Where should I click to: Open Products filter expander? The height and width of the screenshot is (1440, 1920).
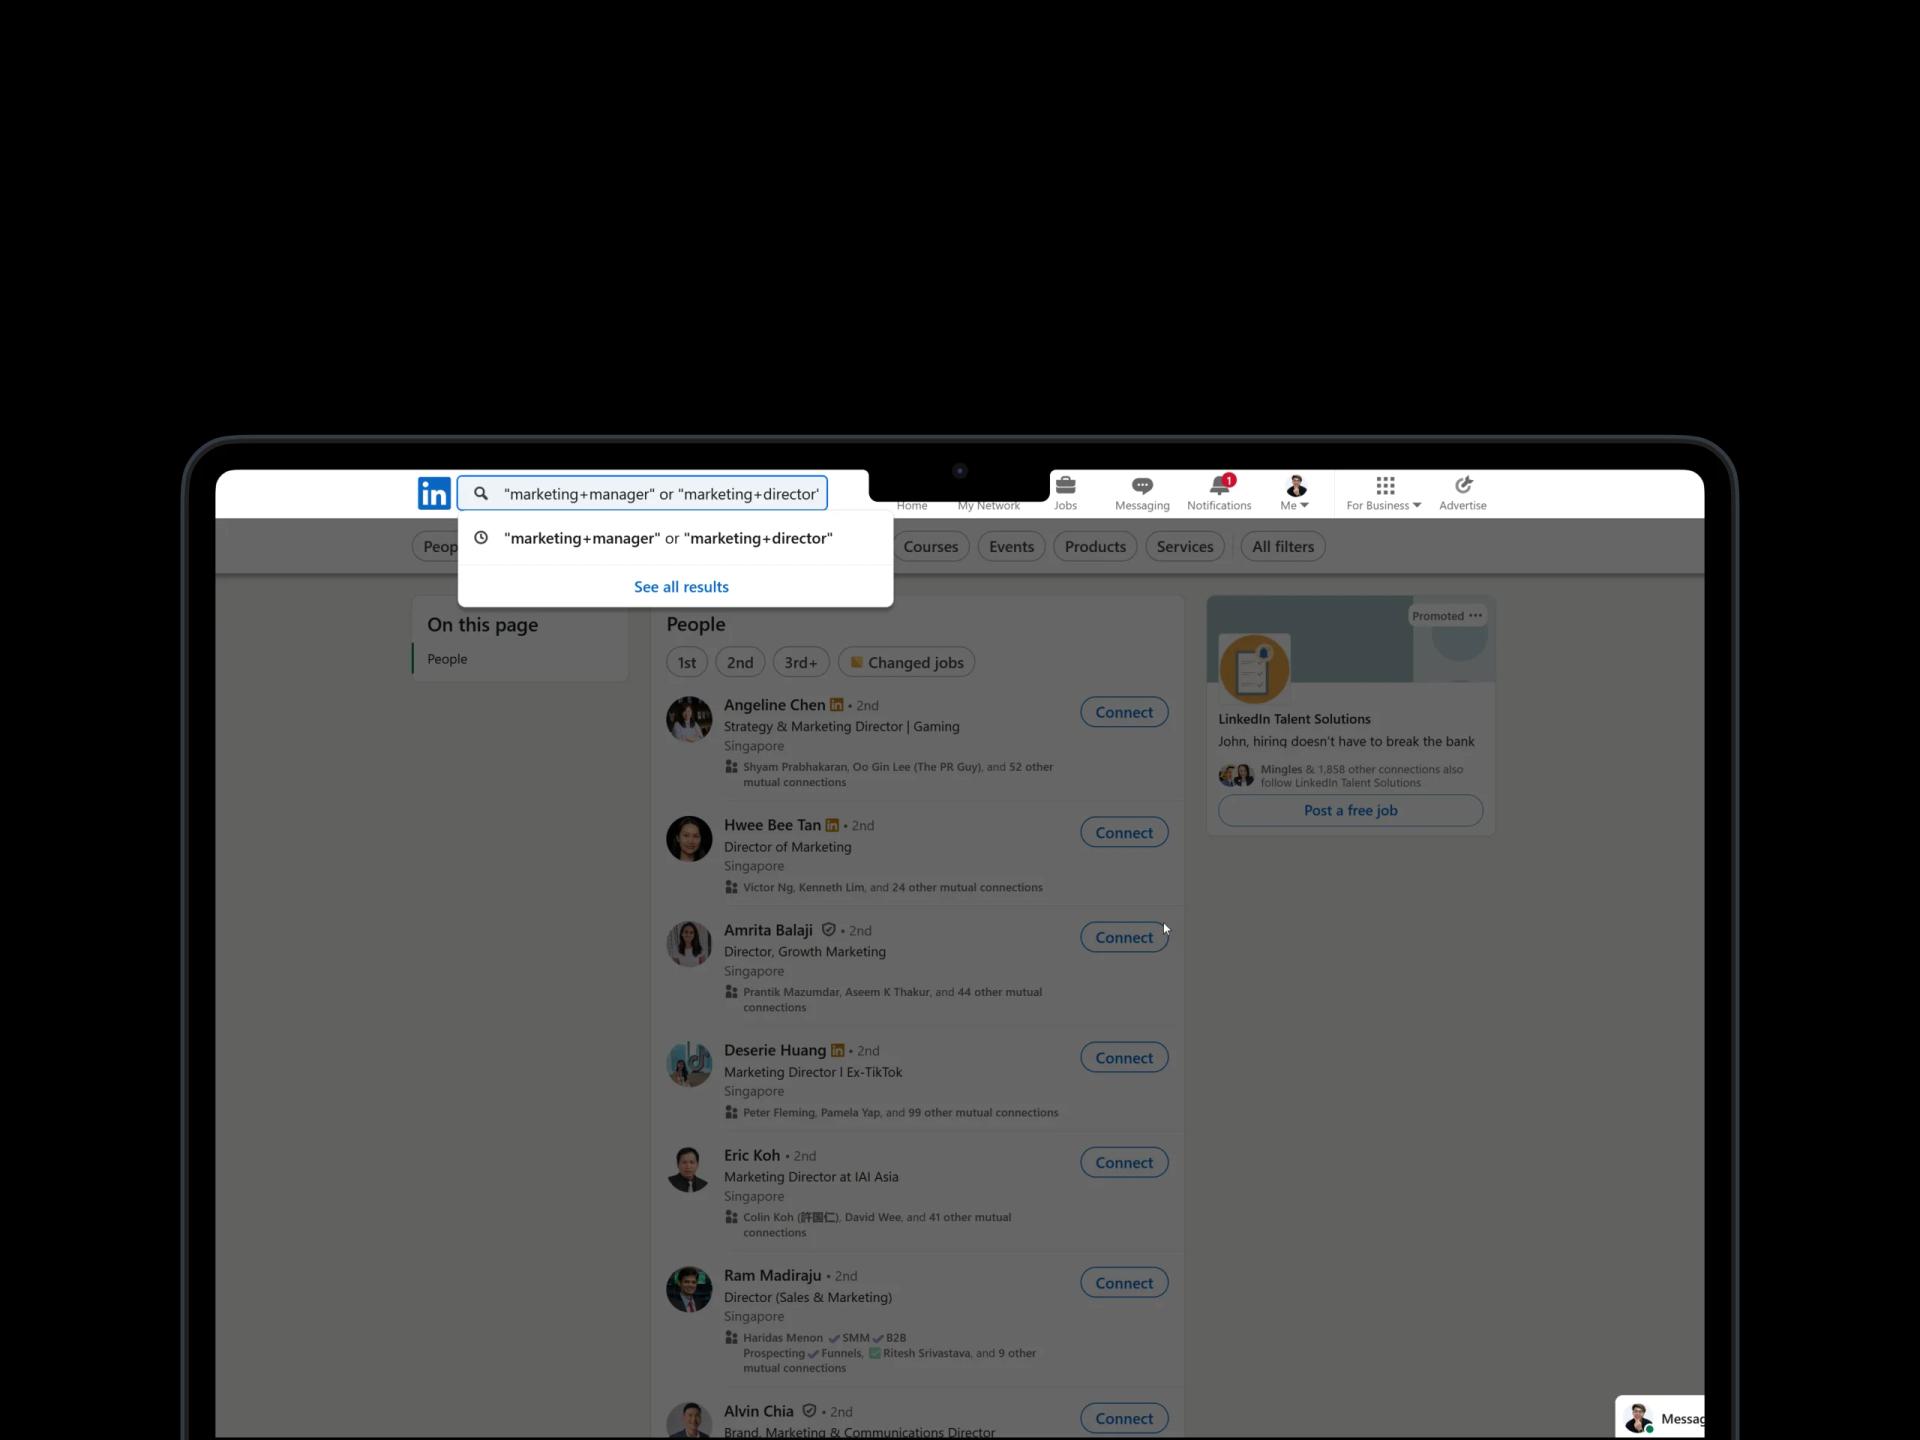click(x=1095, y=546)
